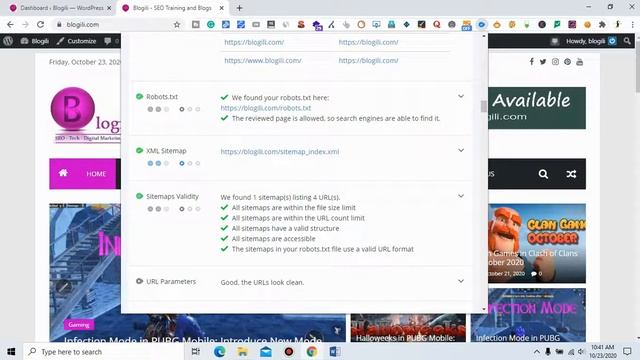Open Task View in the taskbar
Screen dimensions: 640x360
[x=196, y=351]
